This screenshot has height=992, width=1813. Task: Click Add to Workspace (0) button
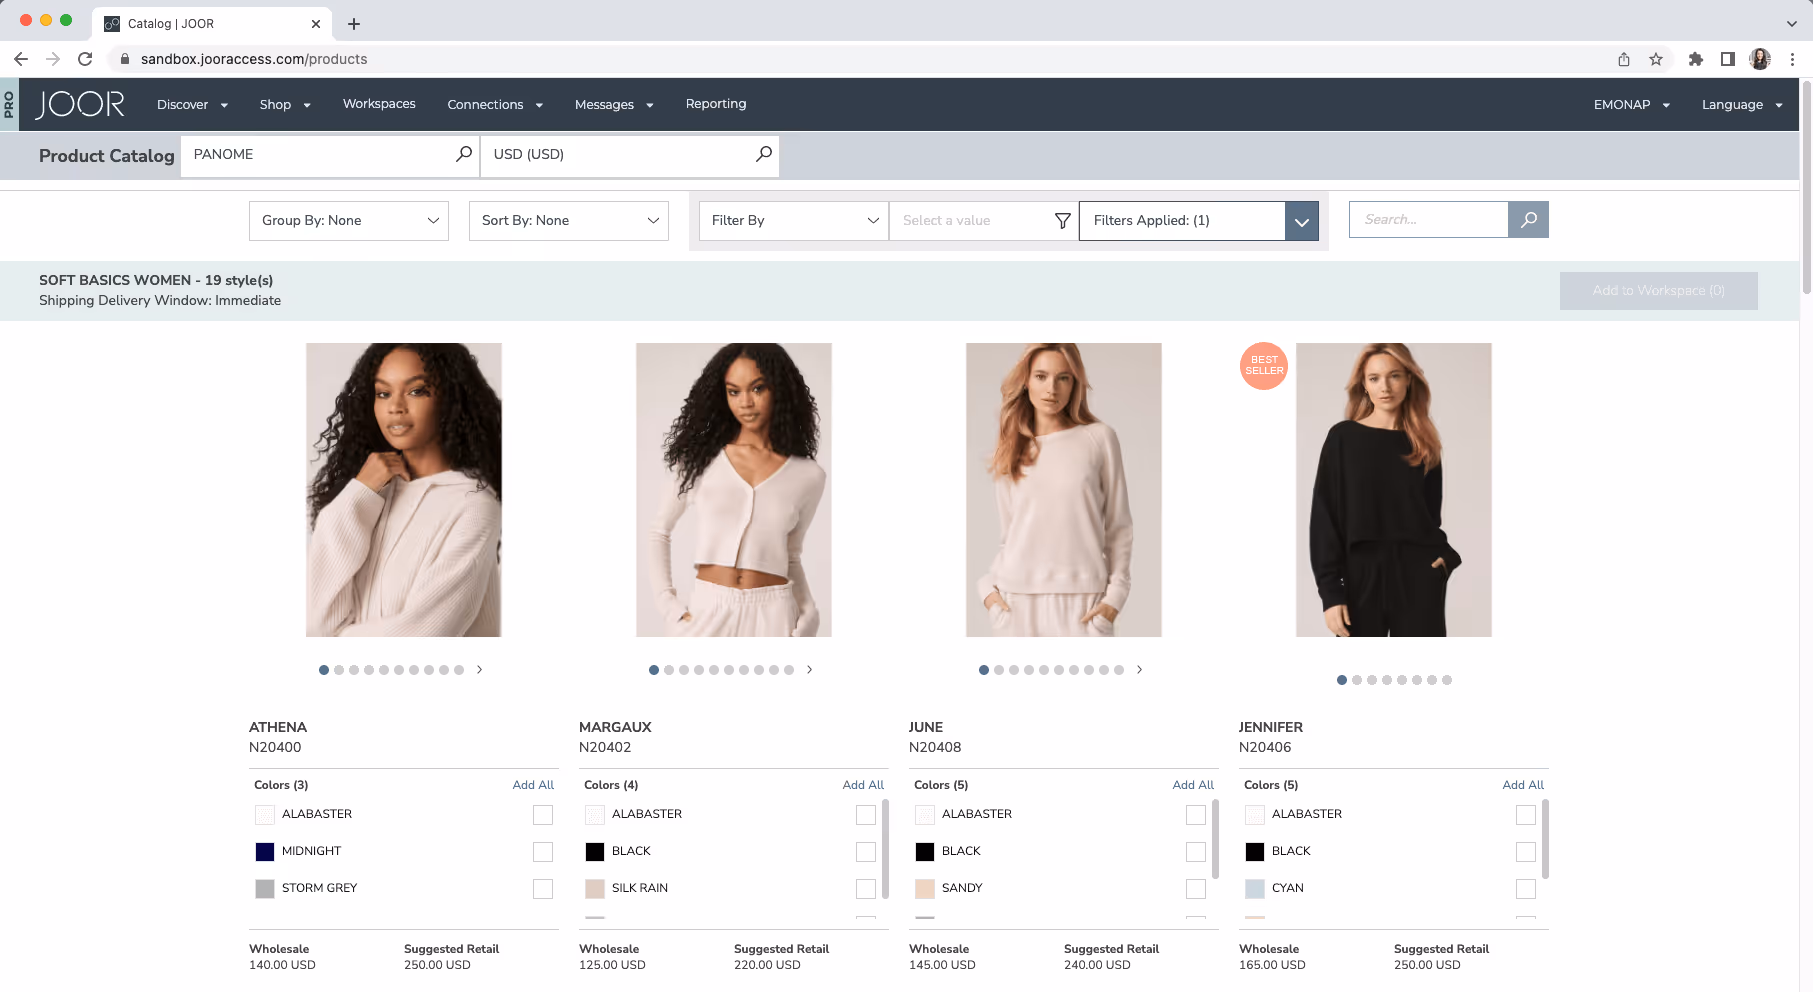coord(1658,291)
